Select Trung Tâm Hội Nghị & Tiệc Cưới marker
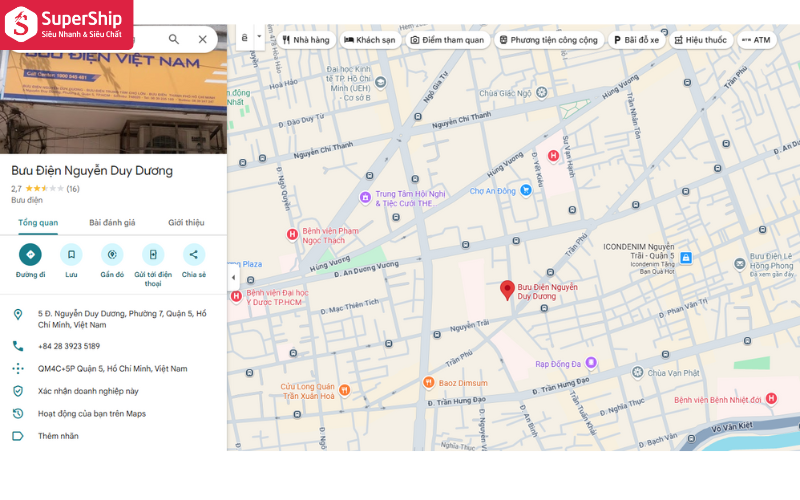800x500 pixels. [365, 197]
